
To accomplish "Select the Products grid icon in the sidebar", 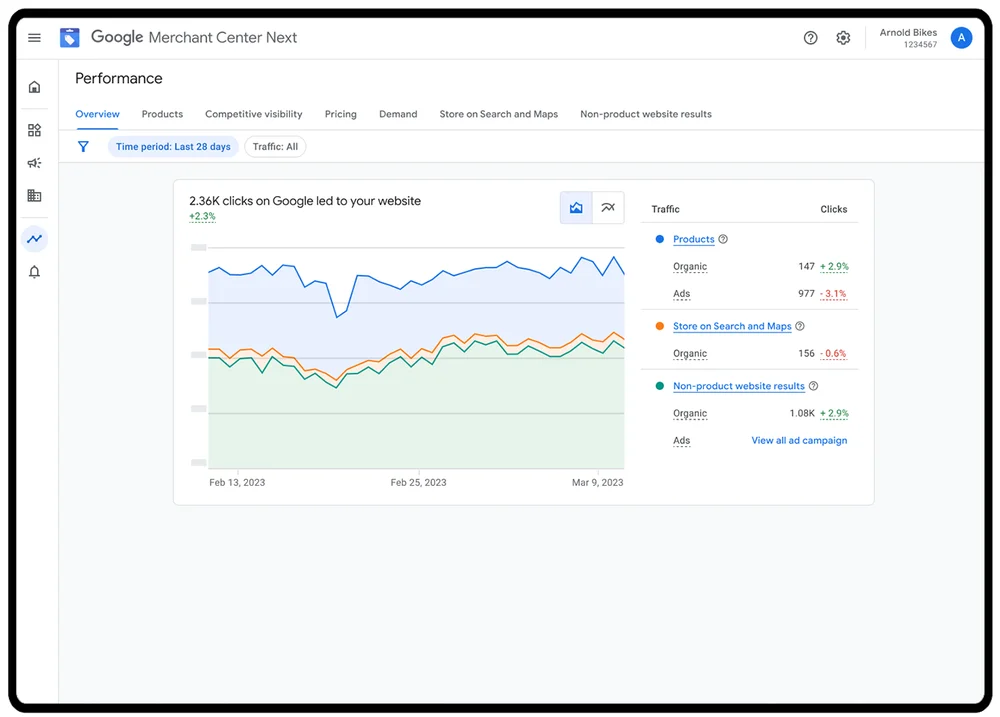I will coord(34,129).
